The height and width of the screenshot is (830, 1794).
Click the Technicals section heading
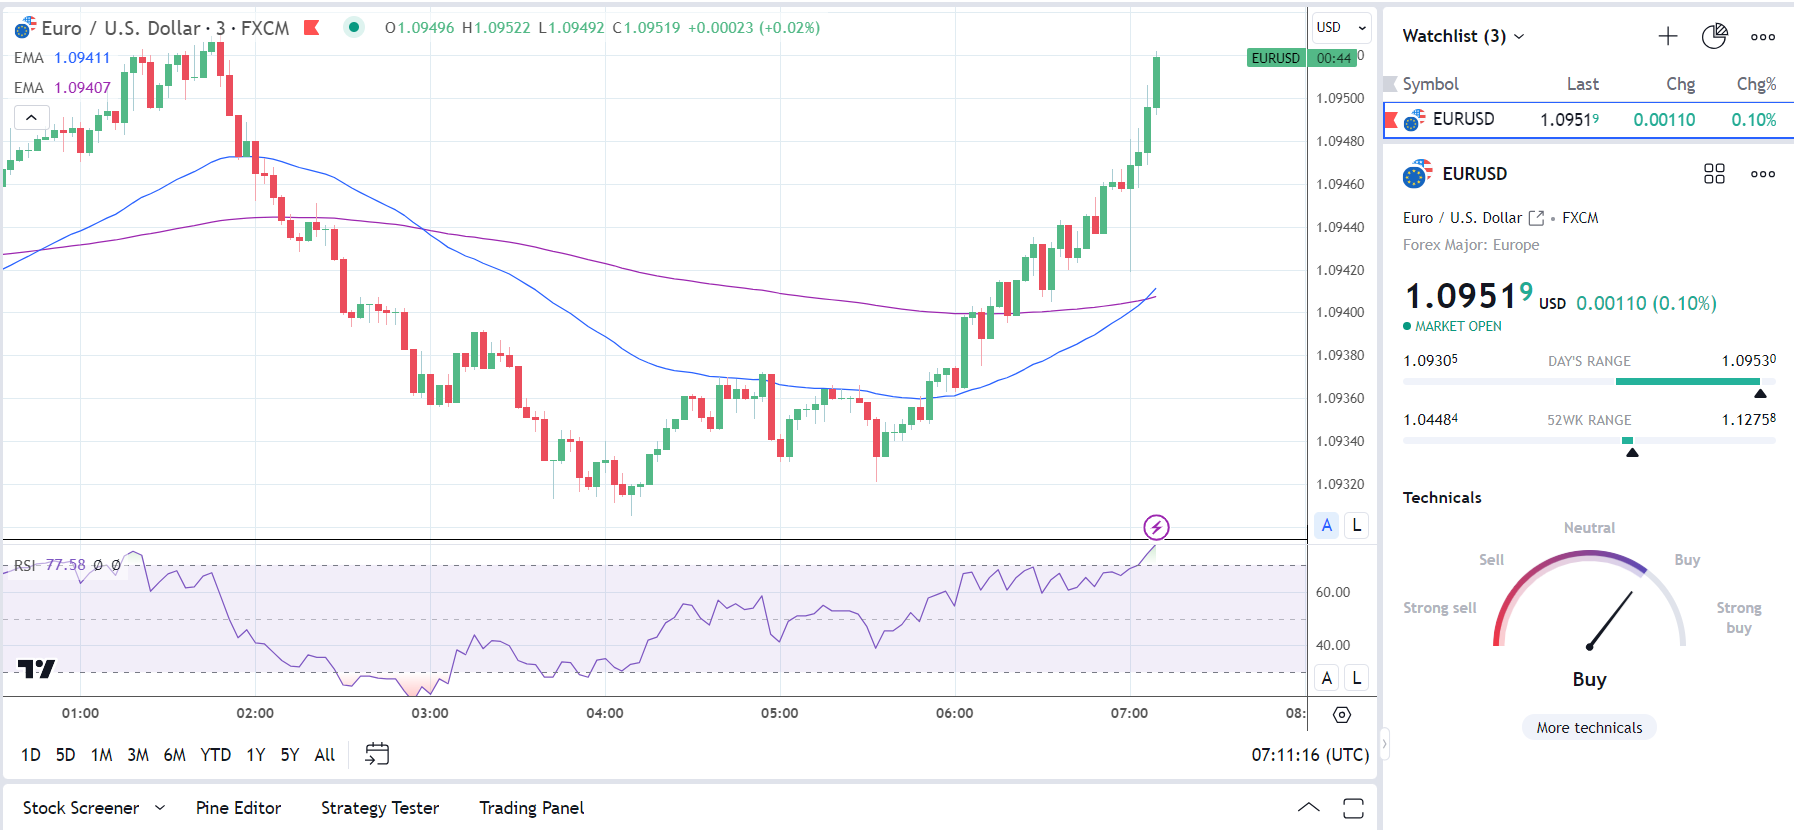[x=1442, y=498]
